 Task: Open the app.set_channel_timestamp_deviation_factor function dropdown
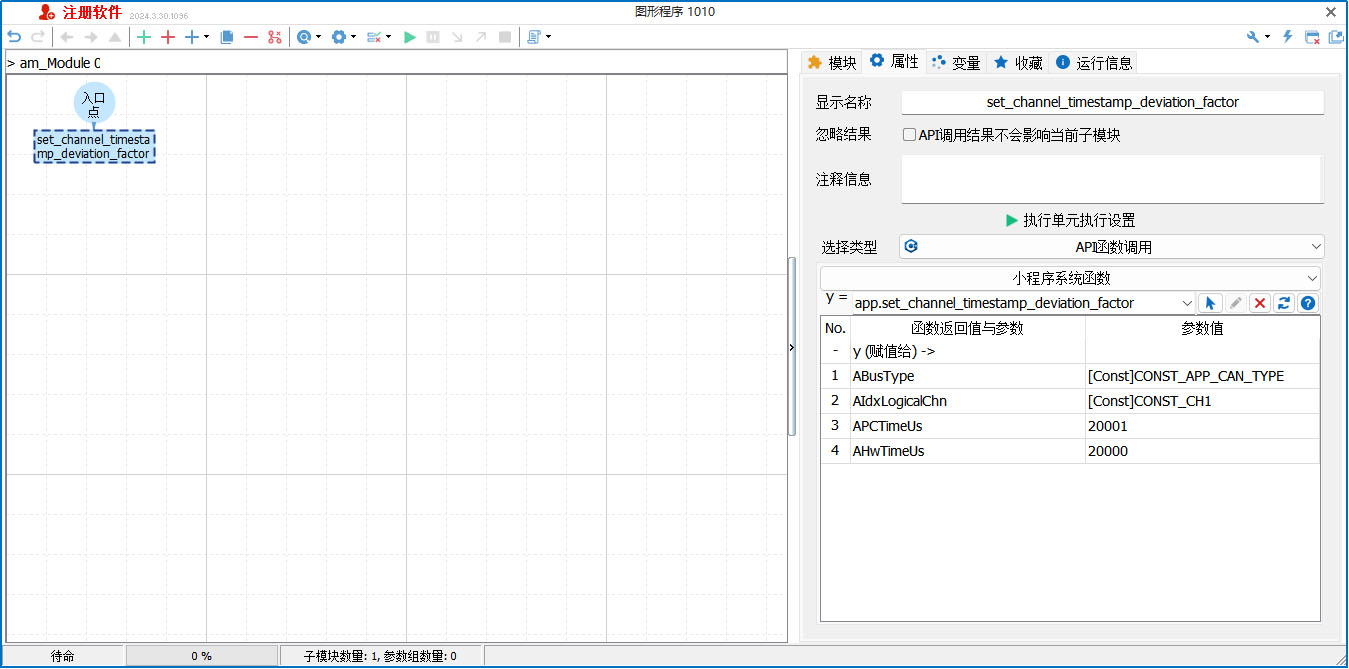pos(1023,302)
